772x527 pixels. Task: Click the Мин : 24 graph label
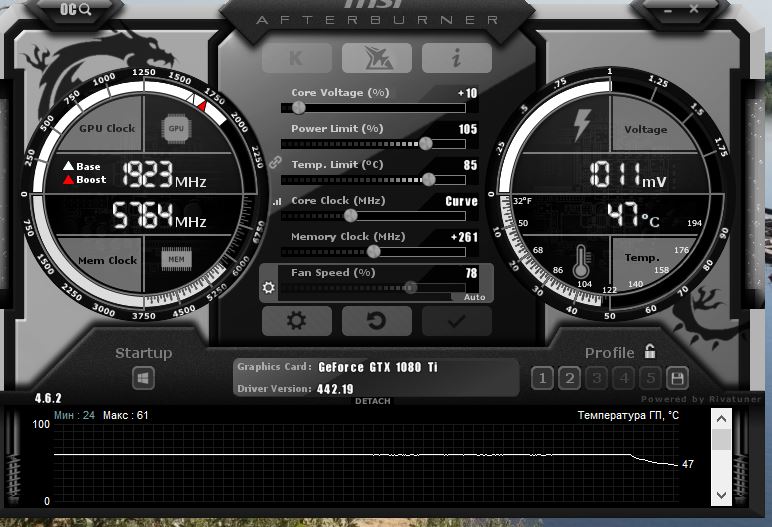tap(74, 415)
